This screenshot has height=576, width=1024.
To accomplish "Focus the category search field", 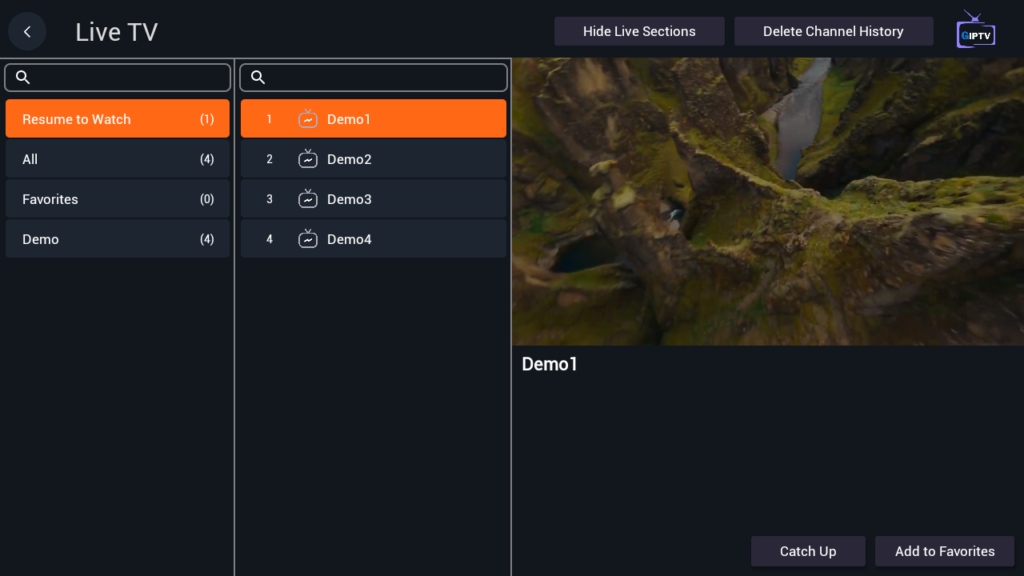I will [130, 78].
